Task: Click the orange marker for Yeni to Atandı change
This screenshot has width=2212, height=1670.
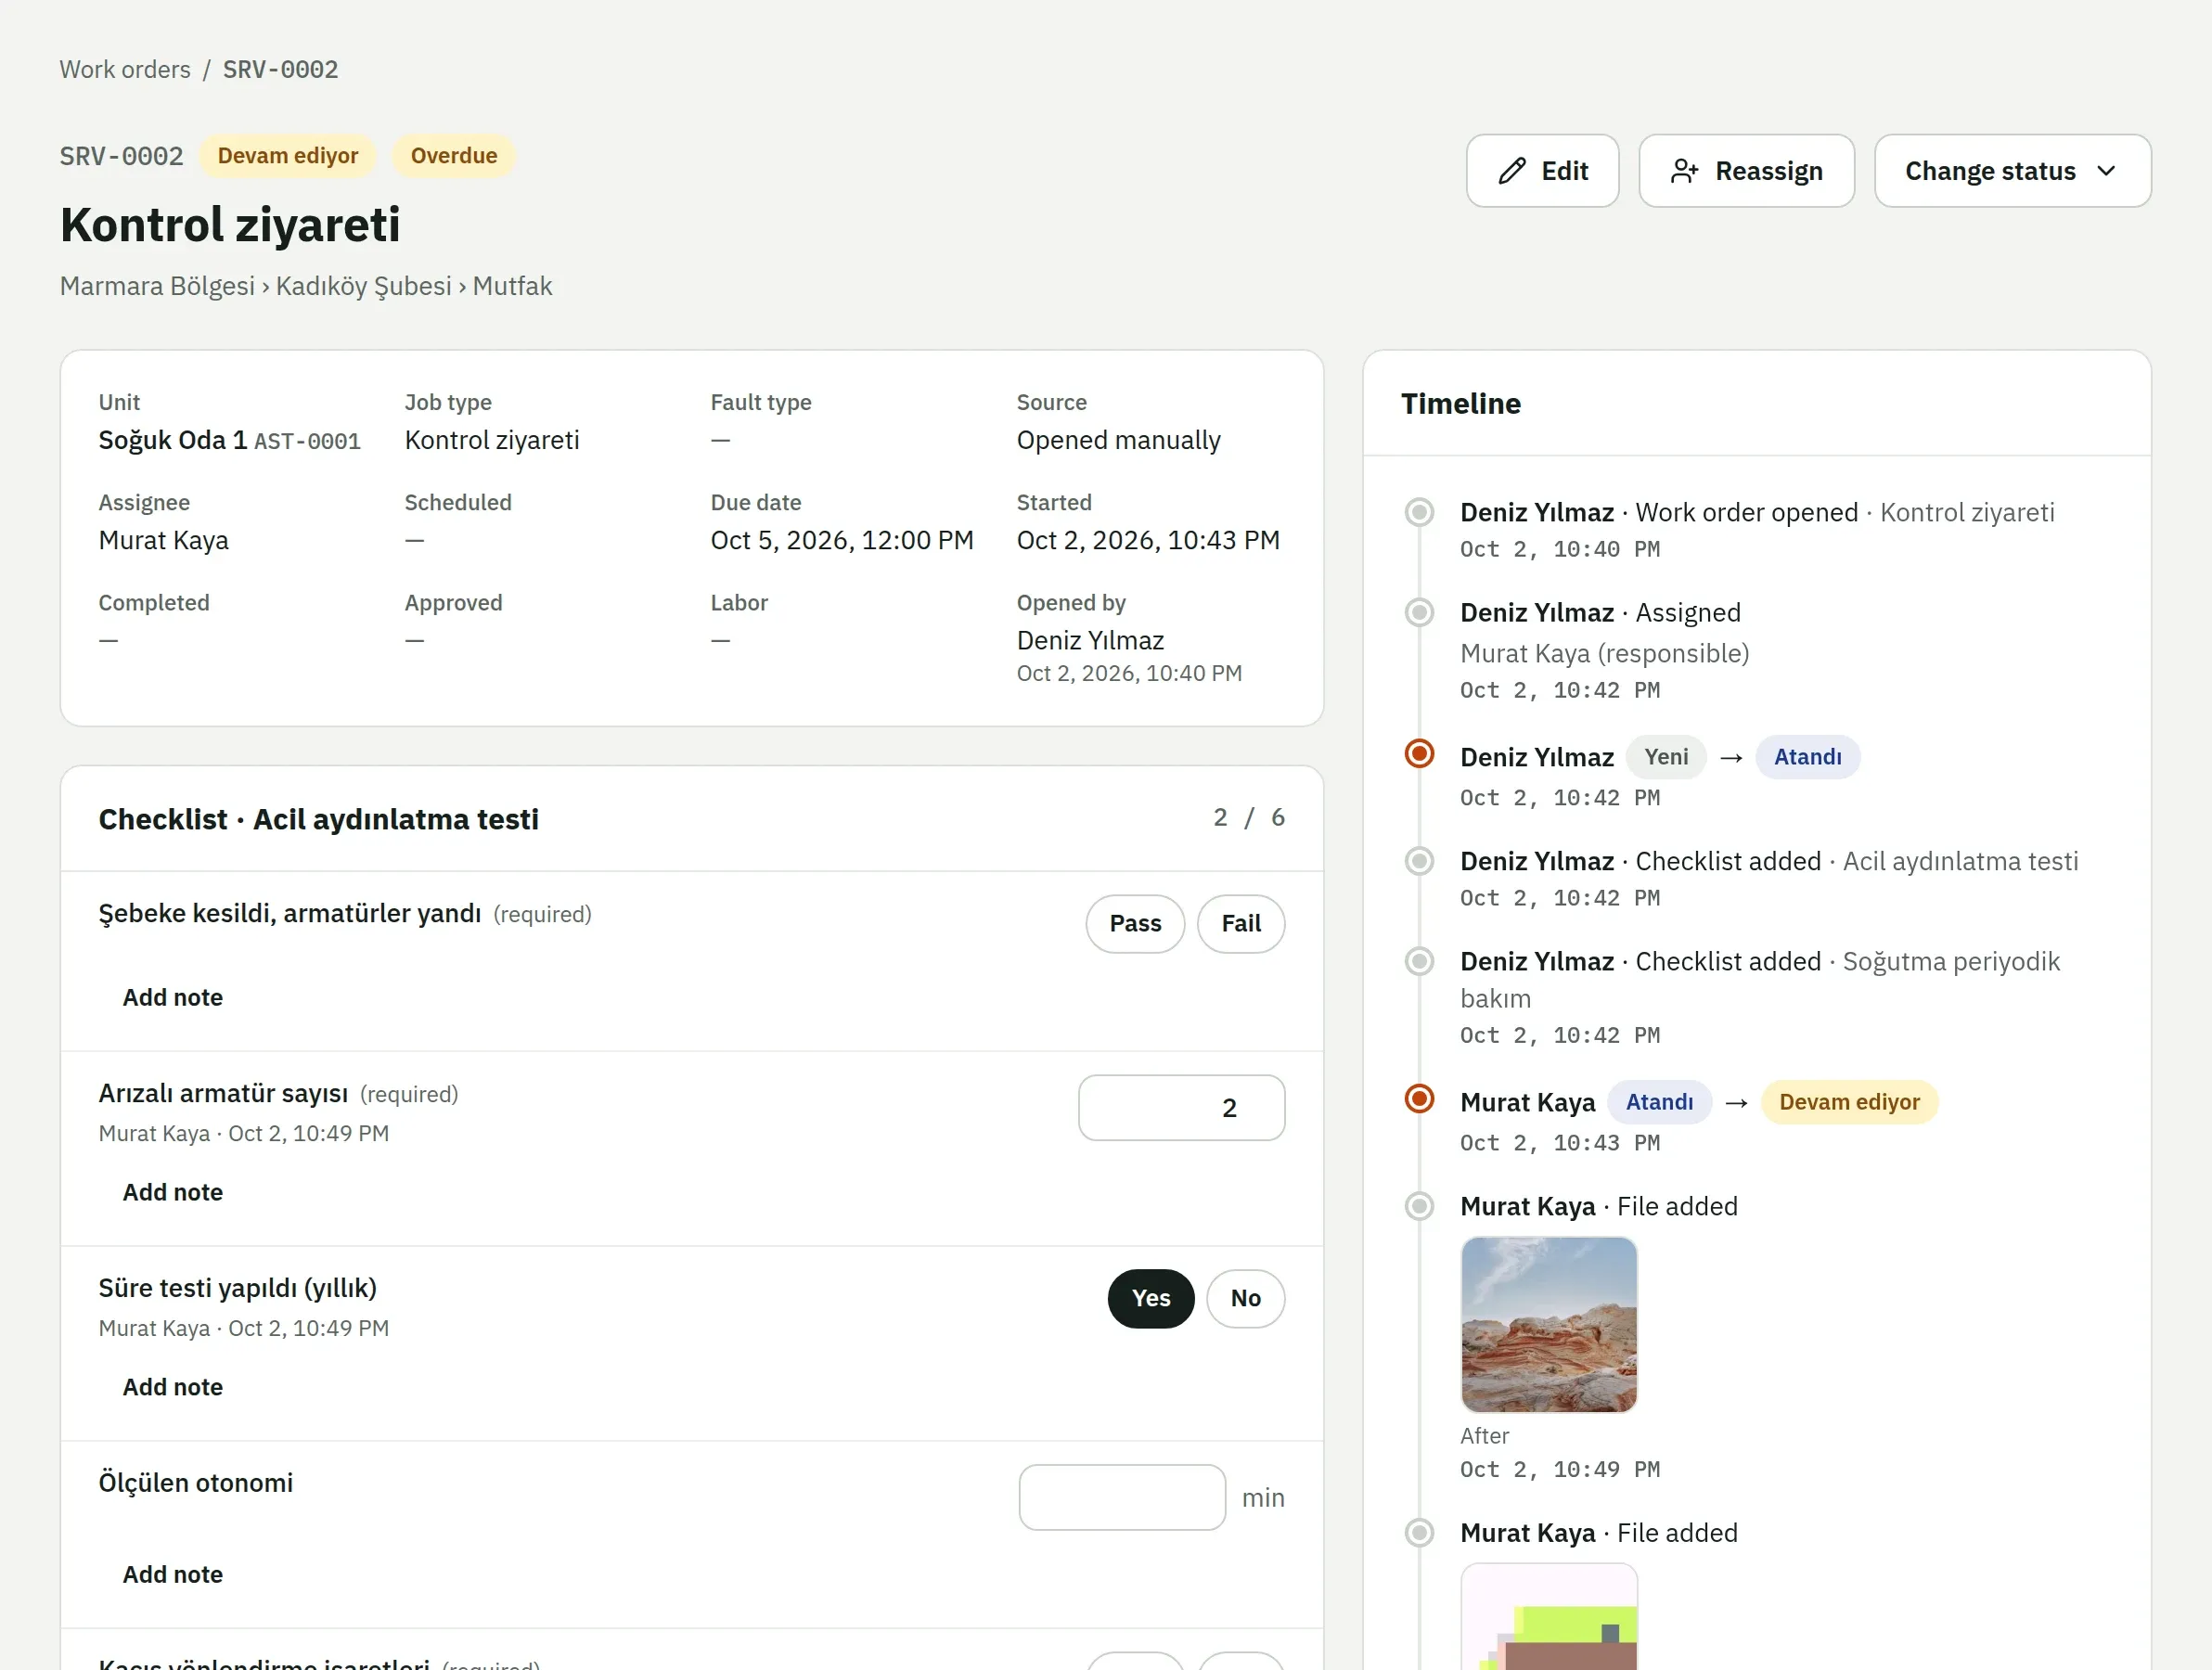Action: [x=1419, y=753]
